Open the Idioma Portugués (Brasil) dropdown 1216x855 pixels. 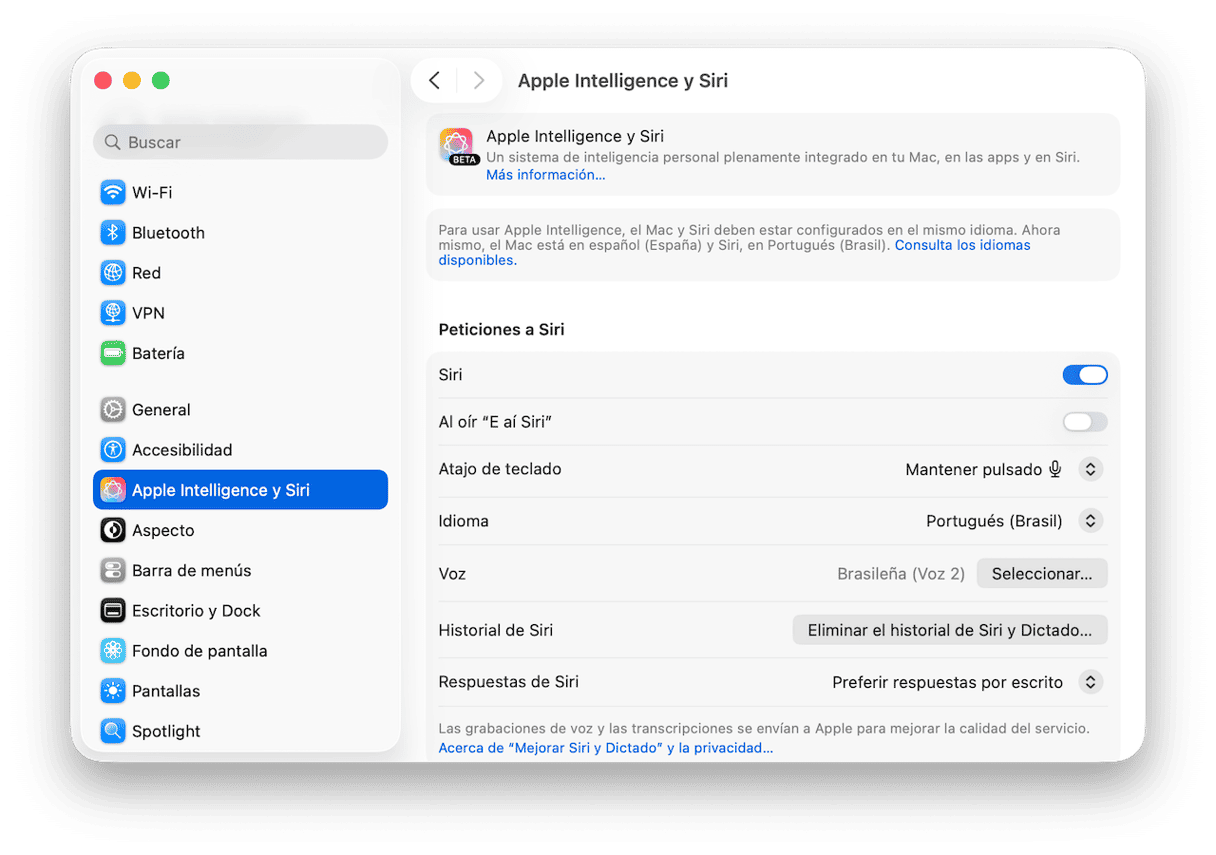[1091, 521]
